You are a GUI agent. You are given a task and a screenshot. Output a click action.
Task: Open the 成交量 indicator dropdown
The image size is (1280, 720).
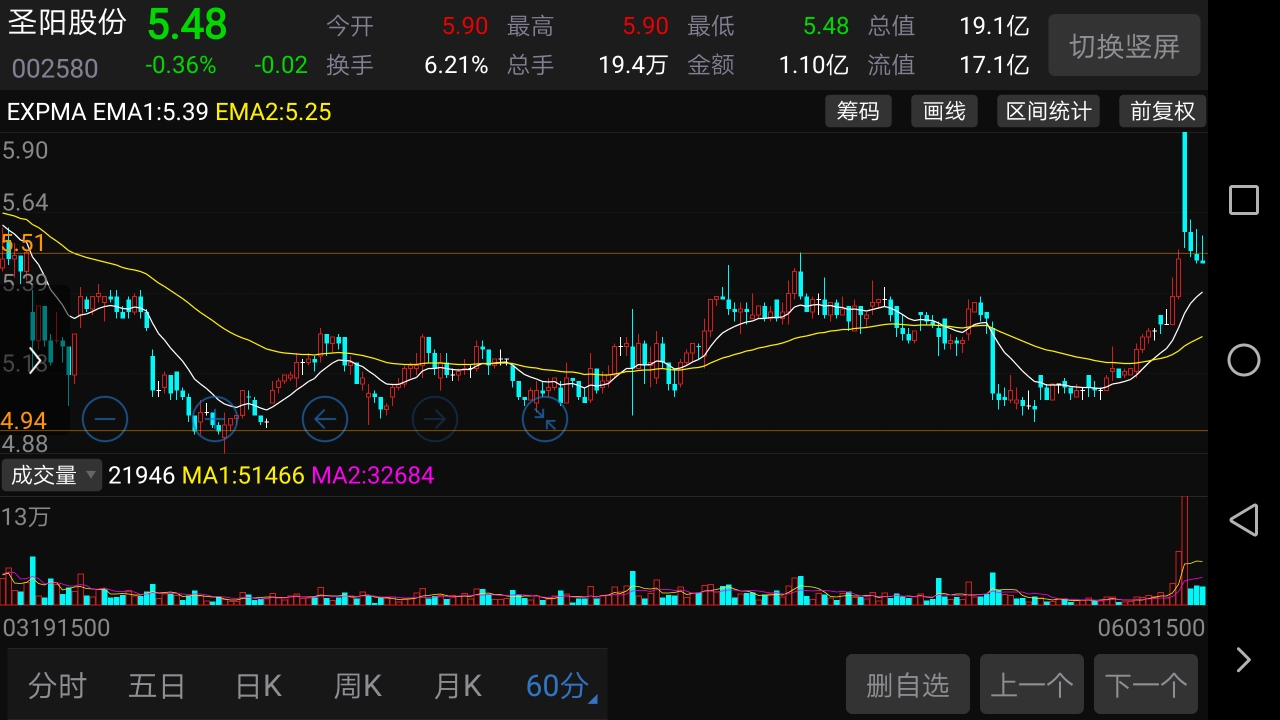(52, 475)
